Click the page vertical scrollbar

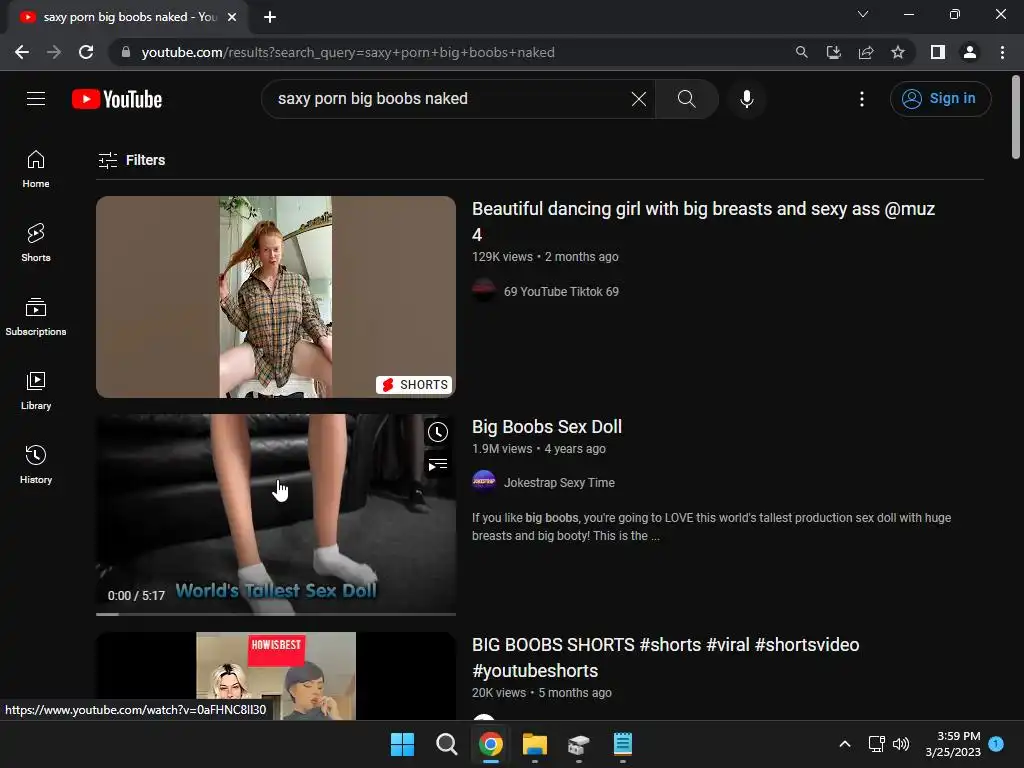[1016, 118]
